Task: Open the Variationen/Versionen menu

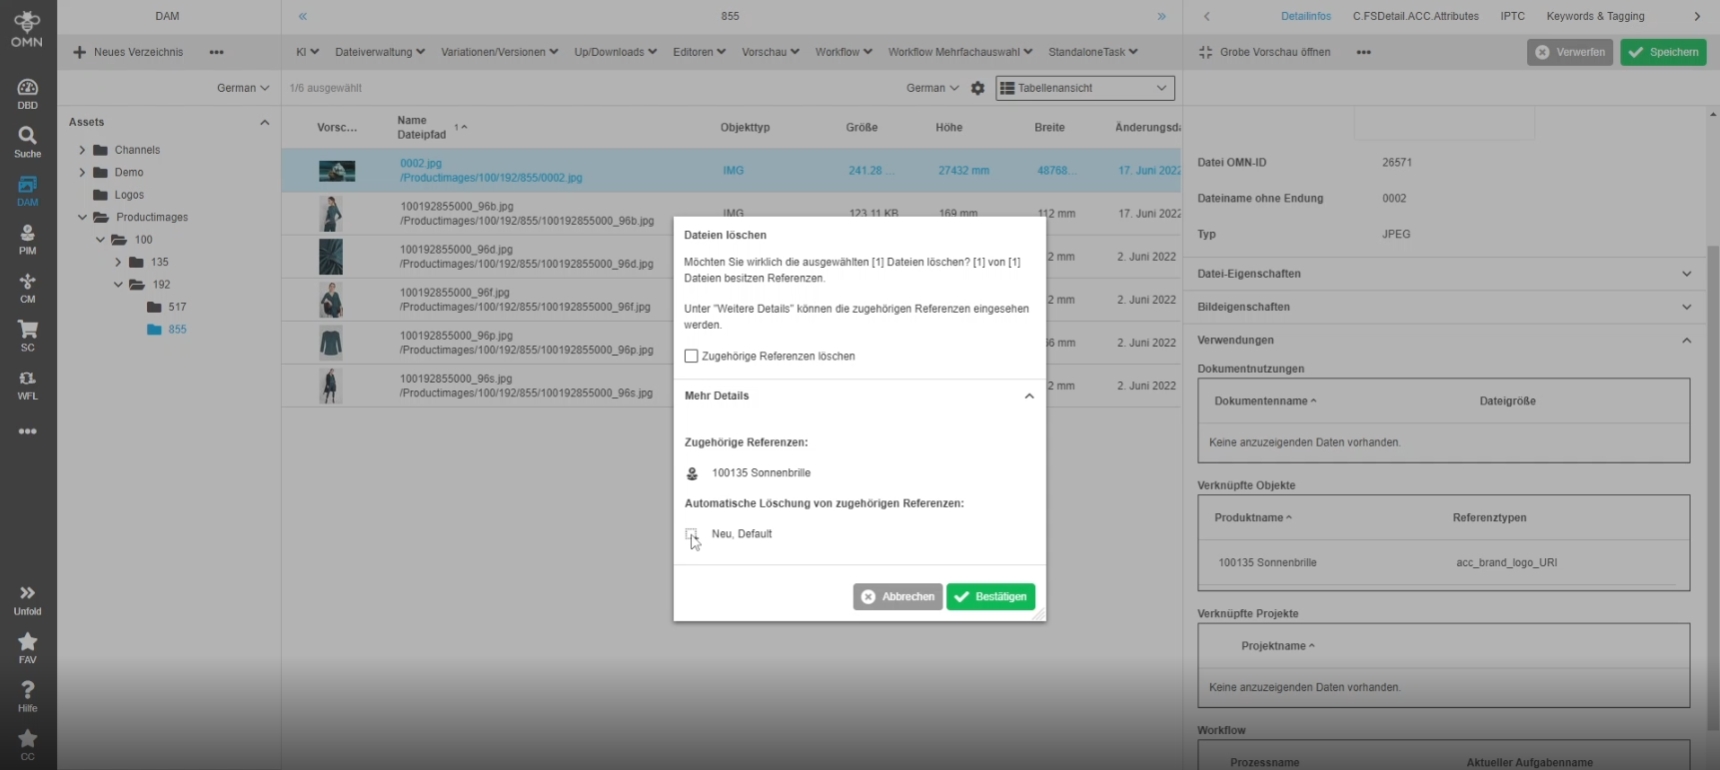Action: [x=500, y=52]
